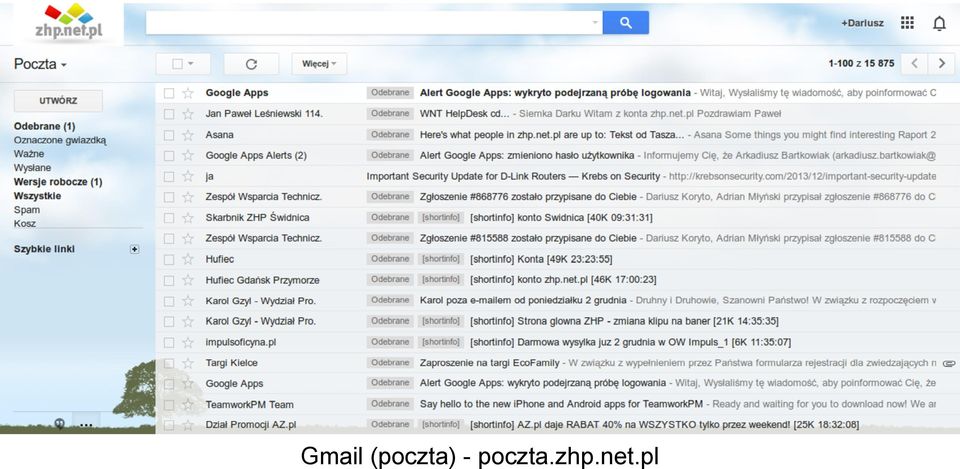Open the Spam folder
The height and width of the screenshot is (469, 960).
[26, 209]
